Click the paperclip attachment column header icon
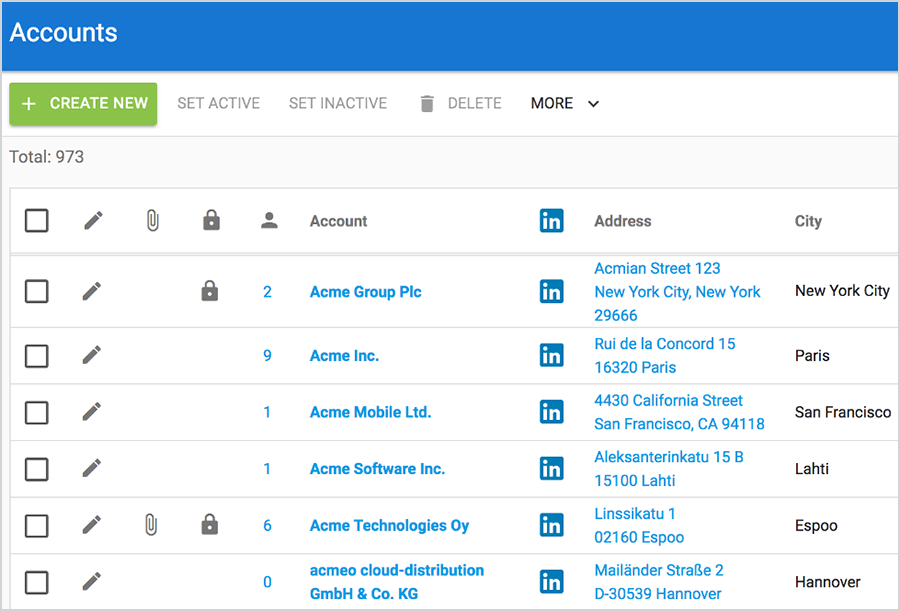Image resolution: width=900 pixels, height=611 pixels. click(x=152, y=221)
